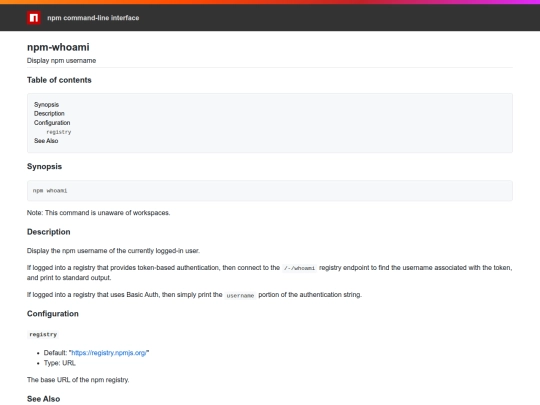Click the npm whoami code block

pyautogui.click(x=270, y=191)
